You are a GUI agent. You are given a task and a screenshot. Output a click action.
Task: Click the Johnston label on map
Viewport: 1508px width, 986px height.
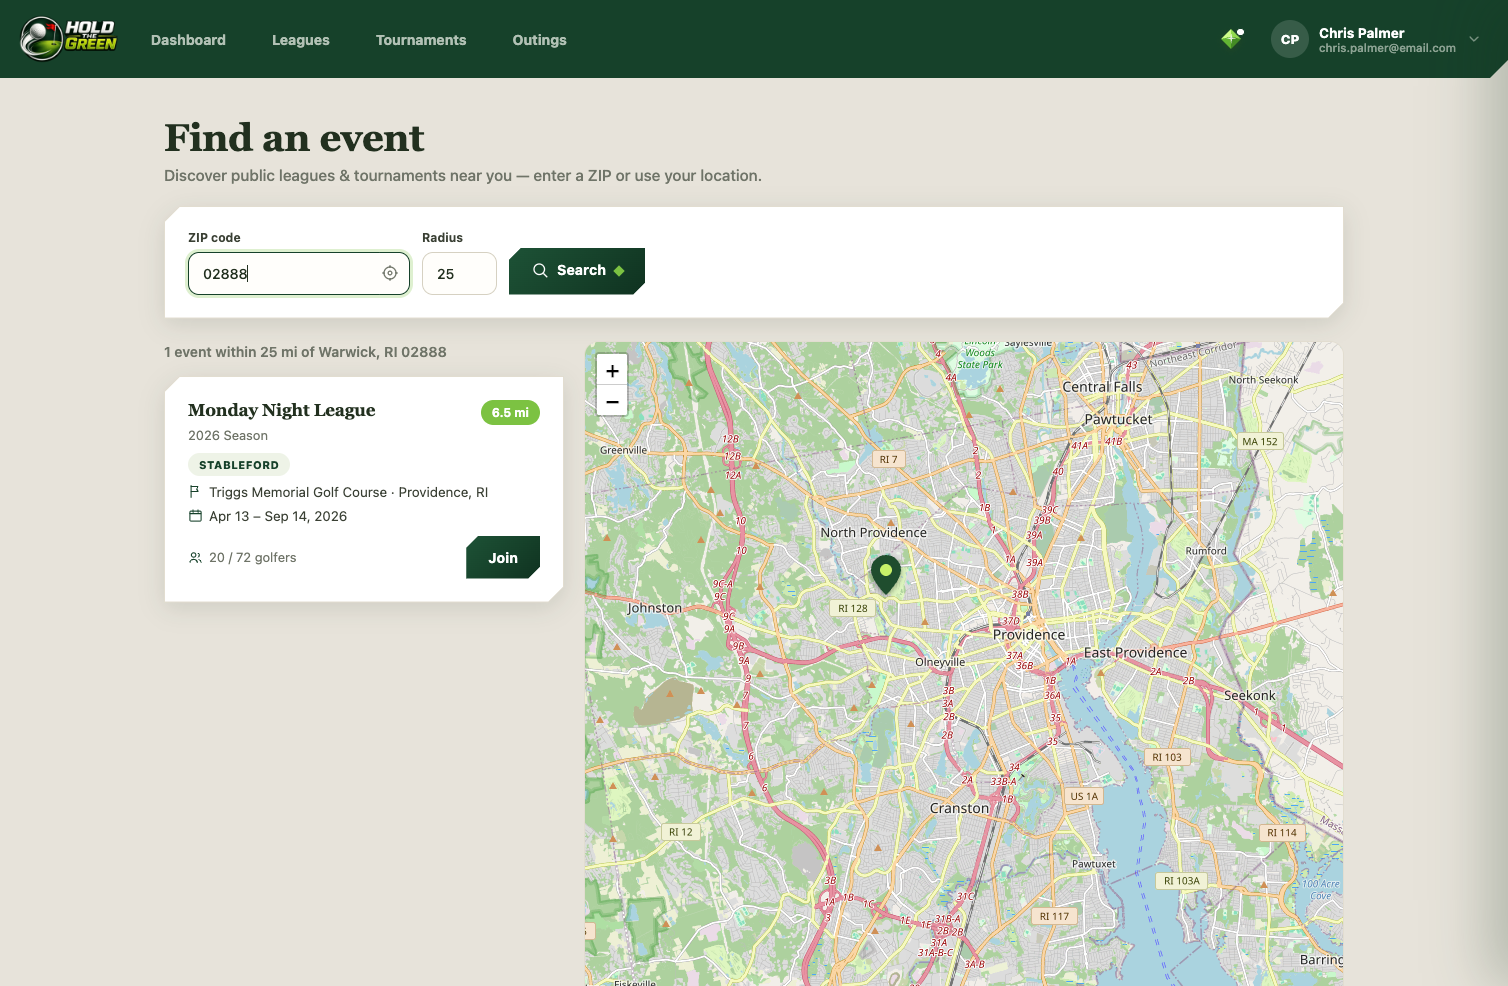coord(654,608)
